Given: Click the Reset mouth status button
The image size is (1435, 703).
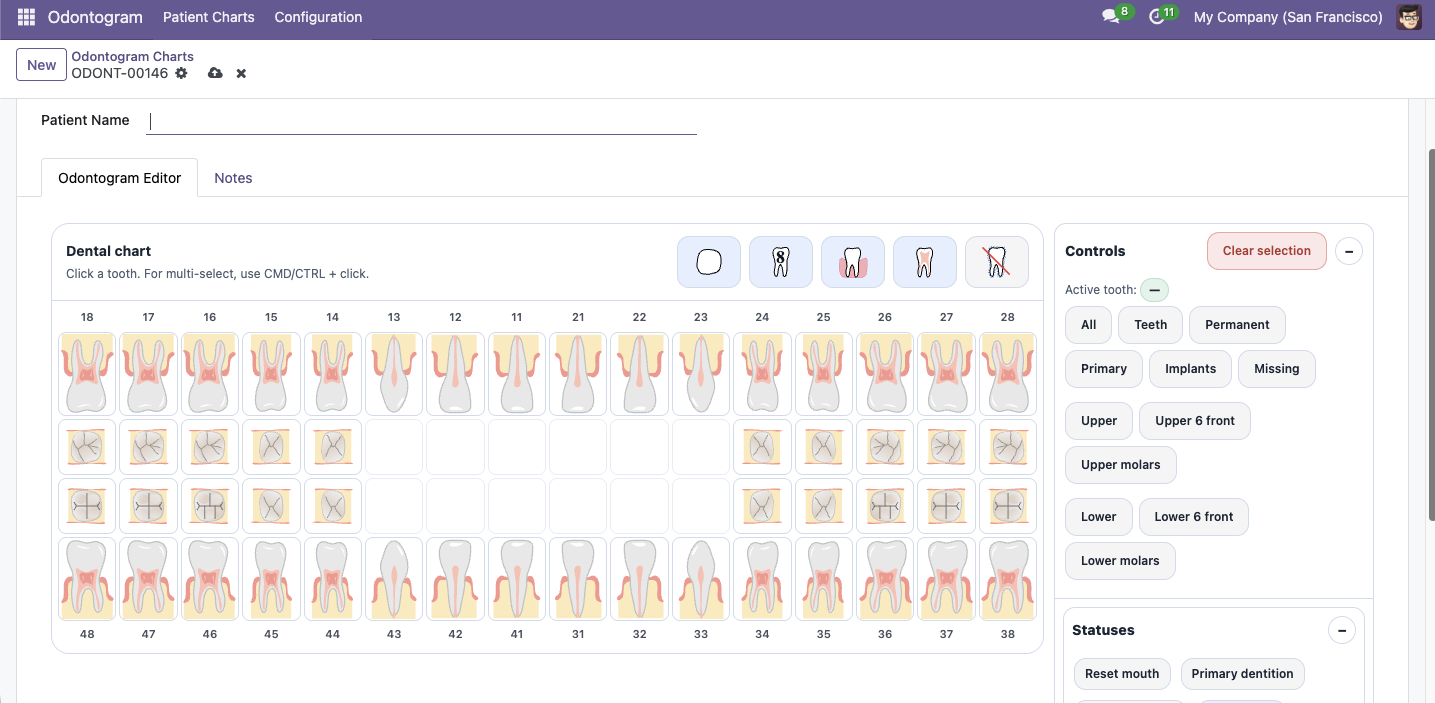Looking at the screenshot, I should [x=1122, y=674].
